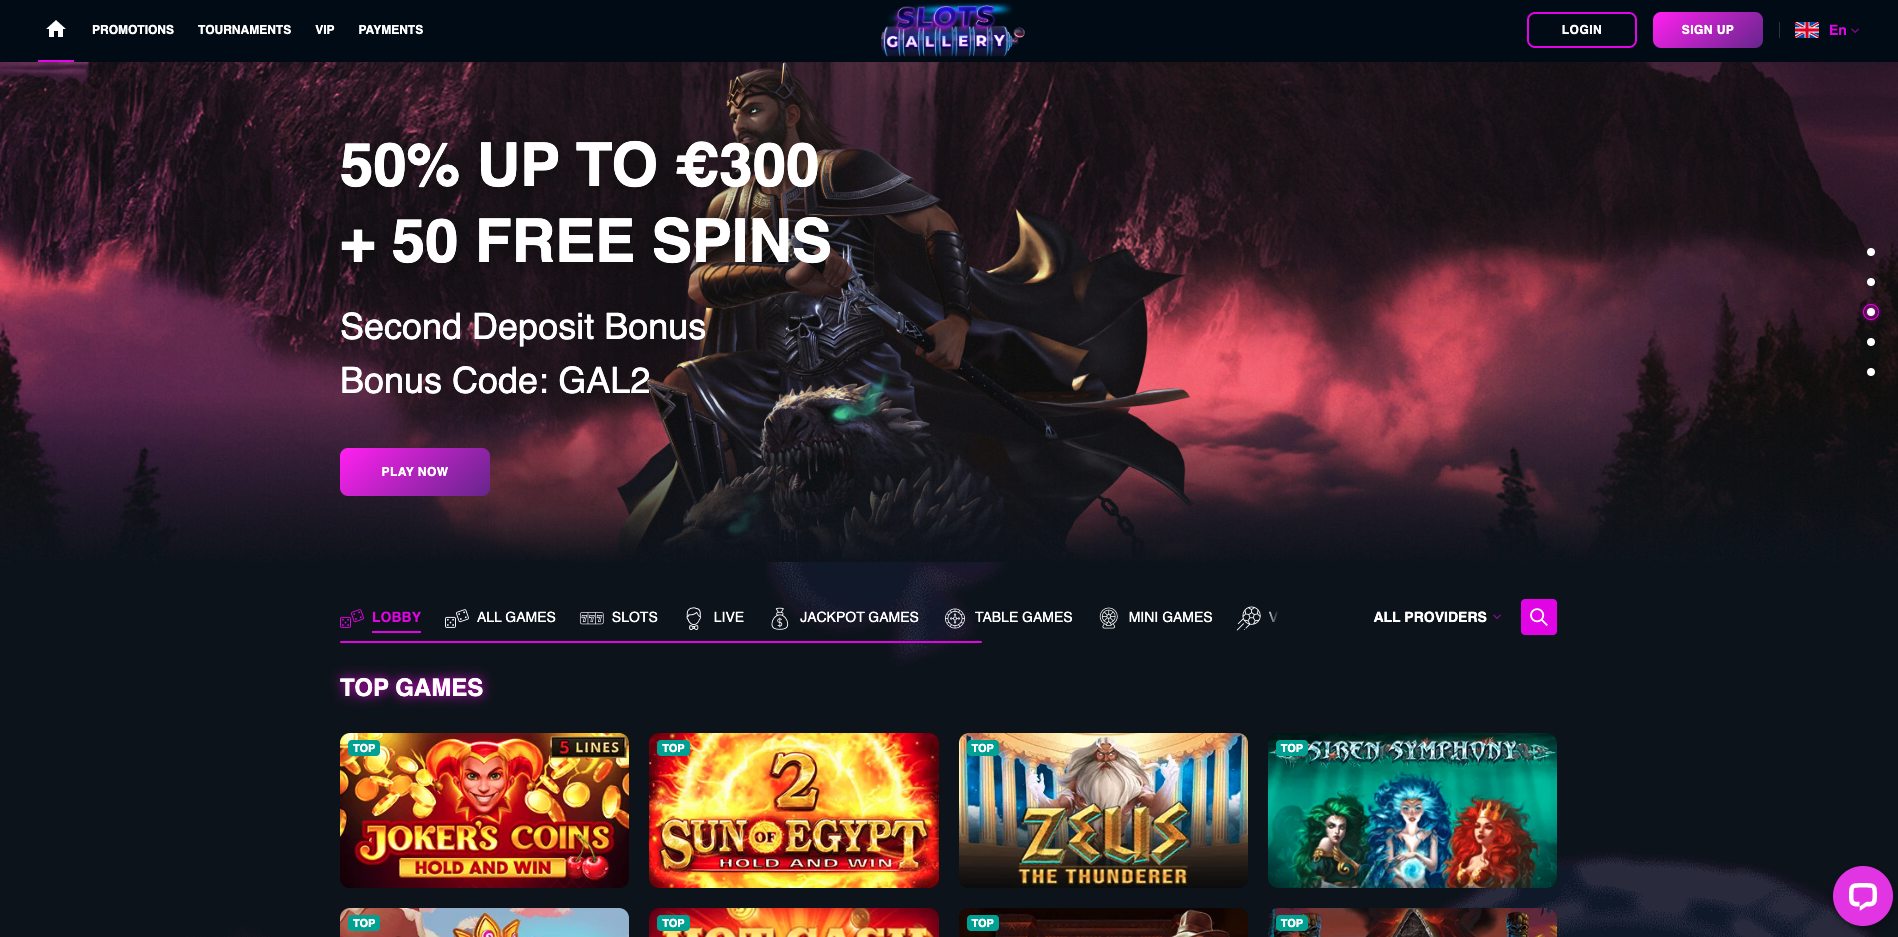Expand the All Providers dropdown
The image size is (1898, 937).
pos(1436,617)
